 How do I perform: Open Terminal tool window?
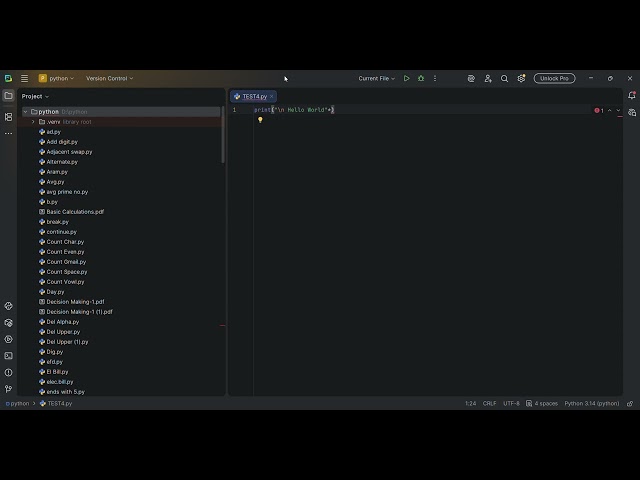(x=8, y=356)
